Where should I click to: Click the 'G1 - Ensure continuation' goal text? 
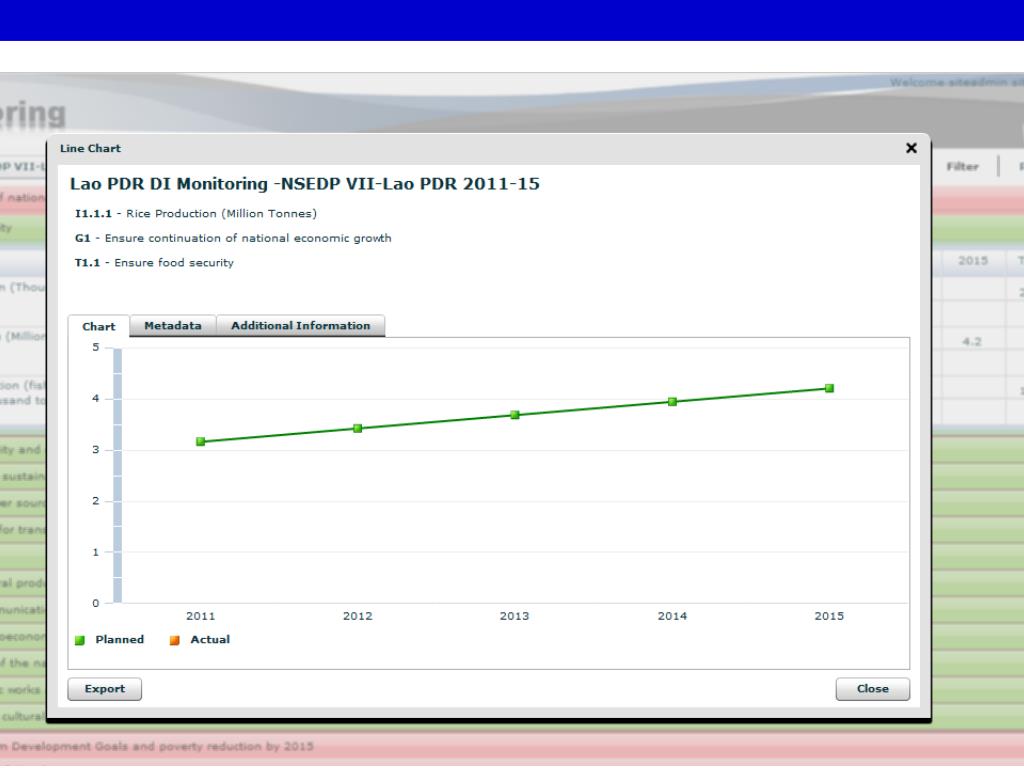pos(233,238)
